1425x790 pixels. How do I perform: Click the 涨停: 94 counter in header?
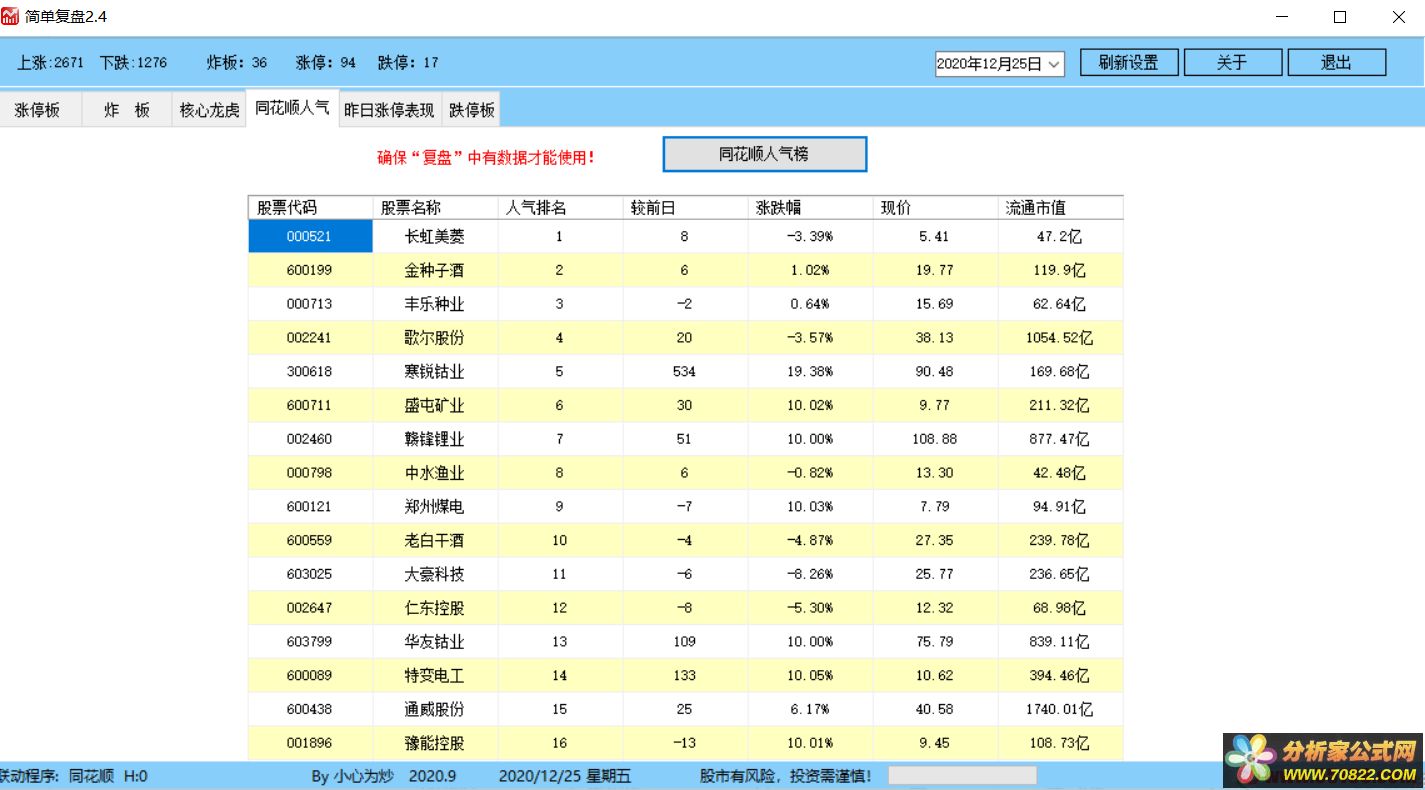tap(326, 63)
